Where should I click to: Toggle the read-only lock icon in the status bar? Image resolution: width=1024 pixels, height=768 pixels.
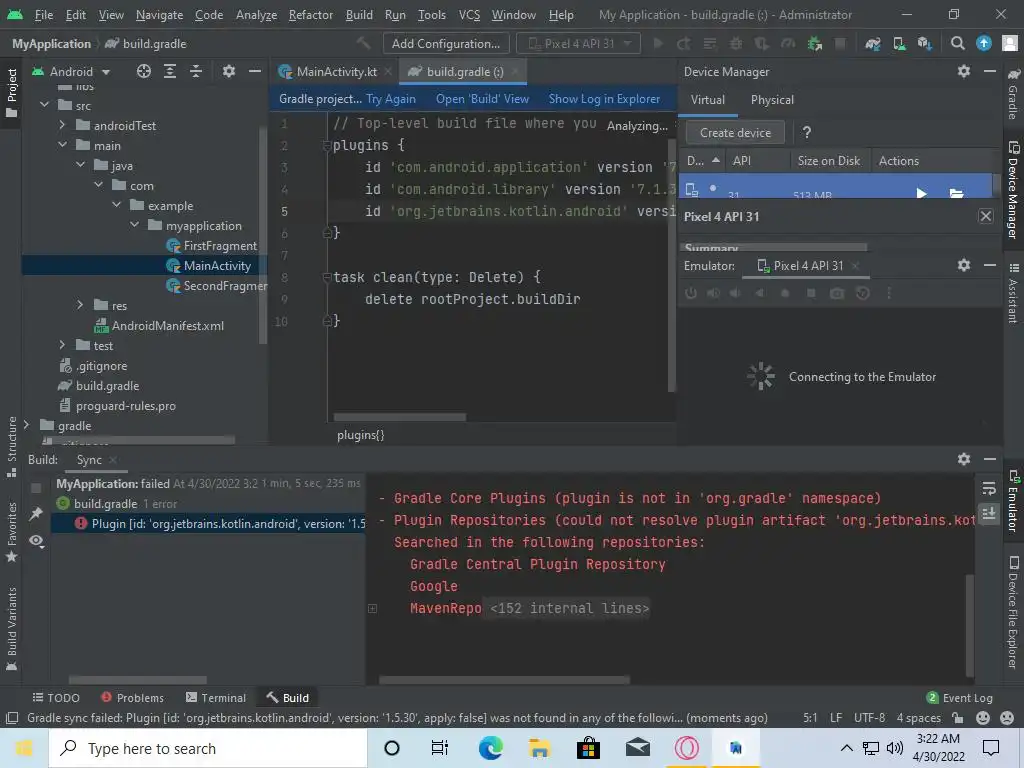tap(958, 718)
